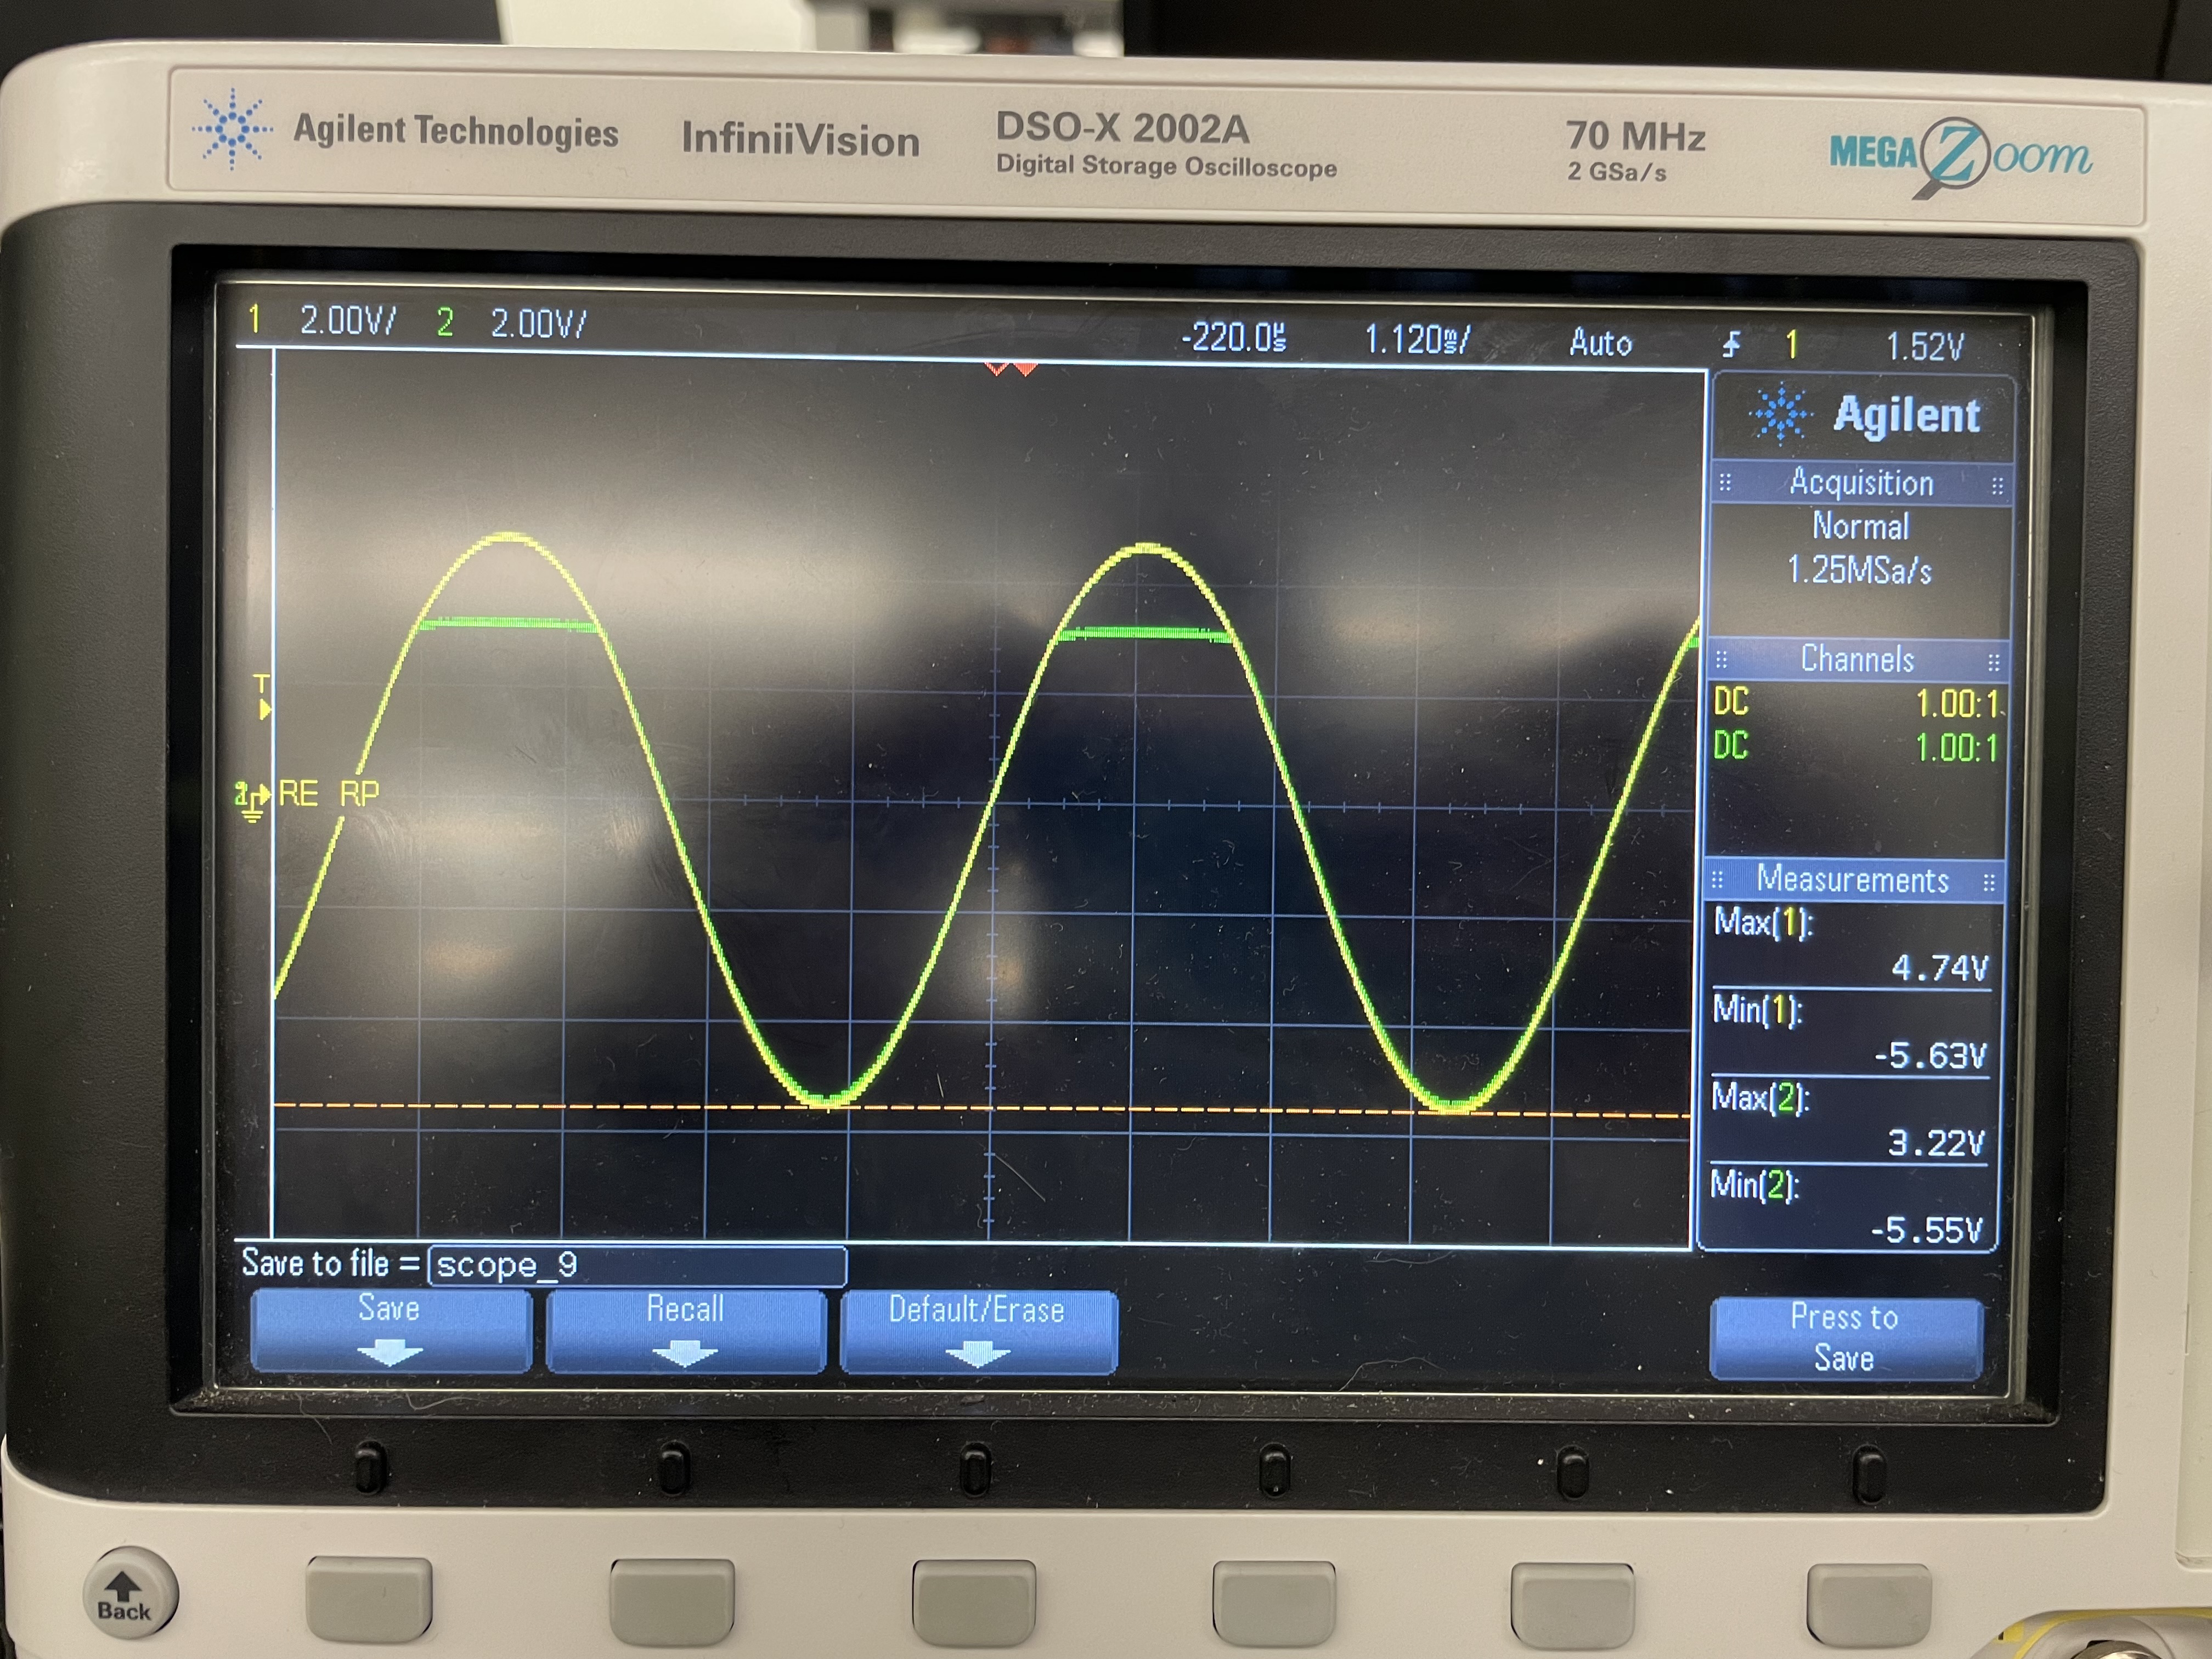Select the RP label near ground marker
The height and width of the screenshot is (1659, 2212).
tap(359, 794)
